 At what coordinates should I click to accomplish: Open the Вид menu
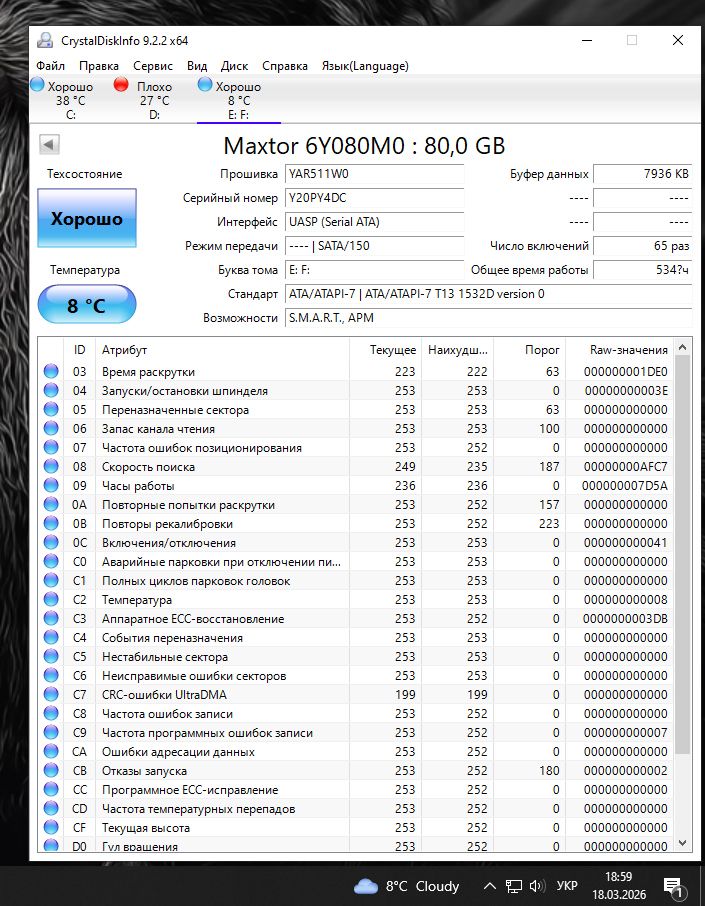click(x=197, y=66)
